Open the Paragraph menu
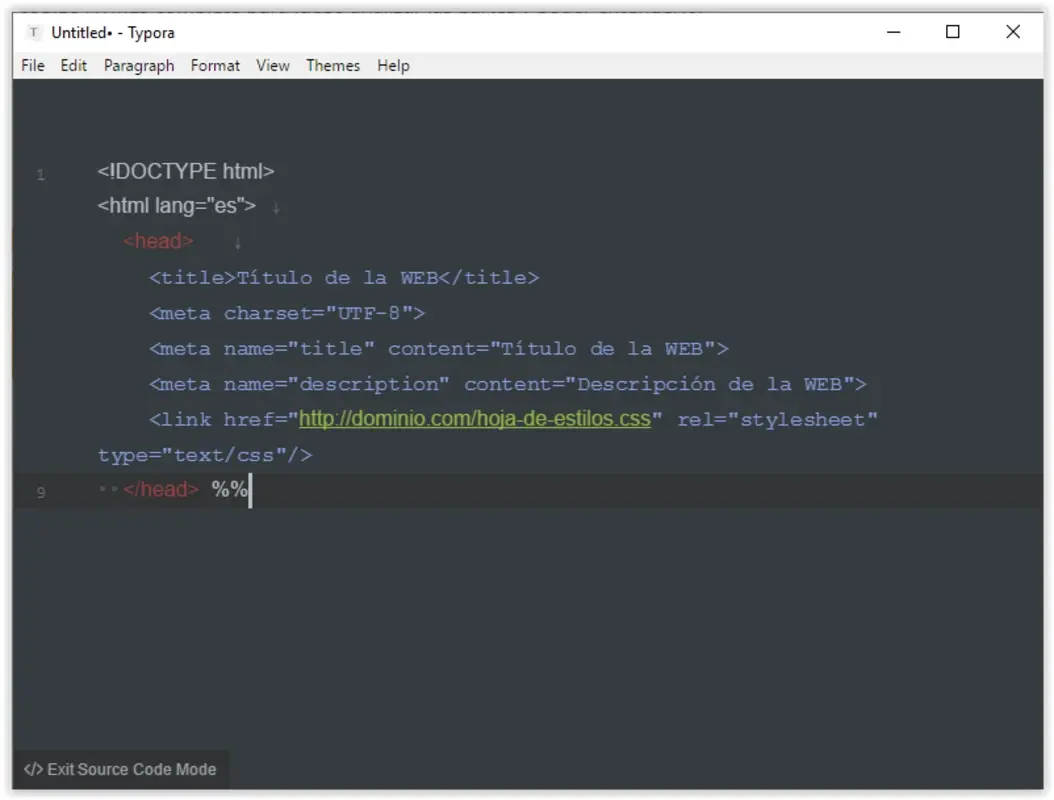Screen dimensions: 1054x800 (x=139, y=65)
